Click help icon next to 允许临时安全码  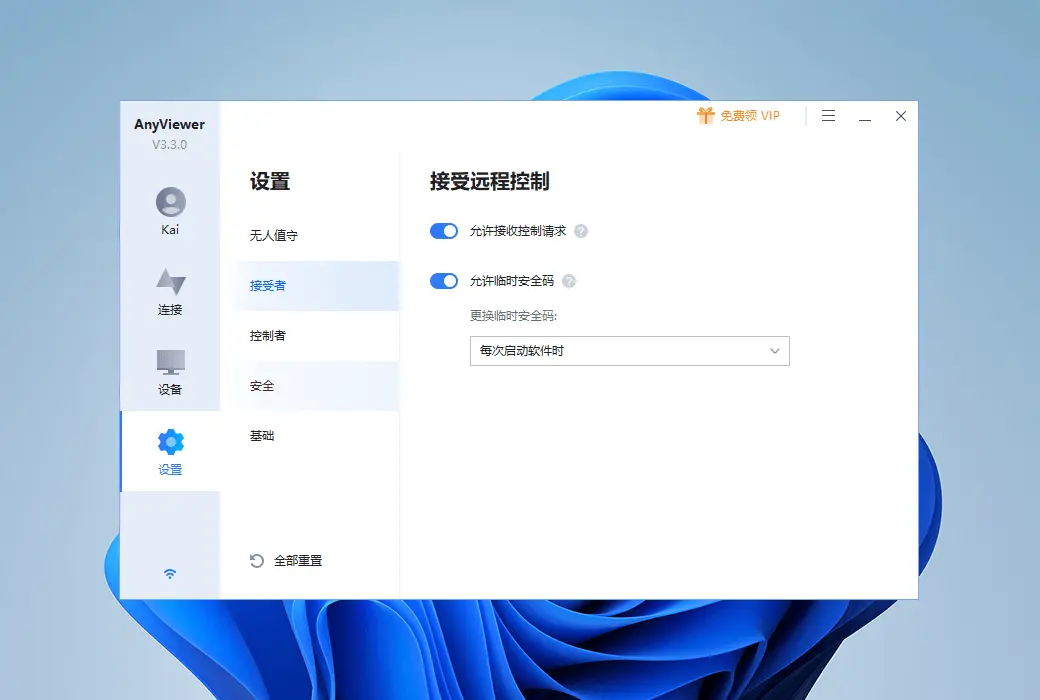568,281
